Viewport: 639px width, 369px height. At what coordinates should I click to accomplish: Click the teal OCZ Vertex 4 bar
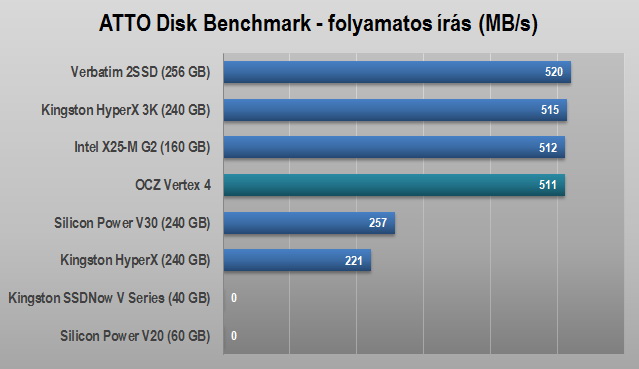[394, 185]
